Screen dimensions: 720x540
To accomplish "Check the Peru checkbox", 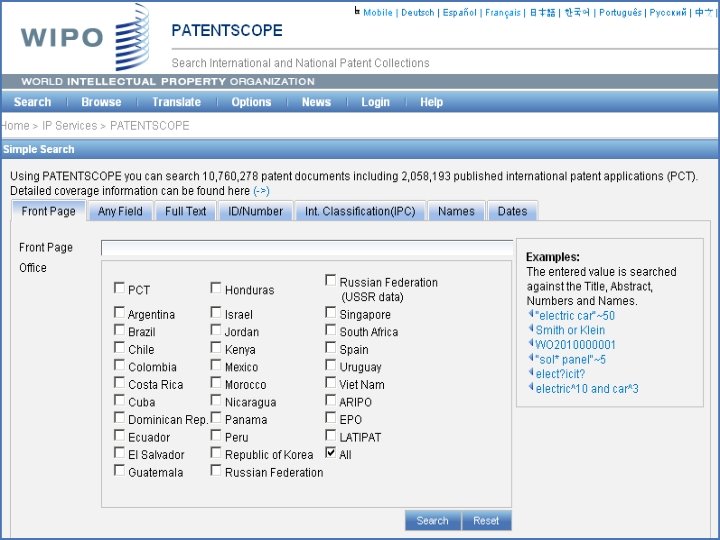I will click(x=216, y=435).
